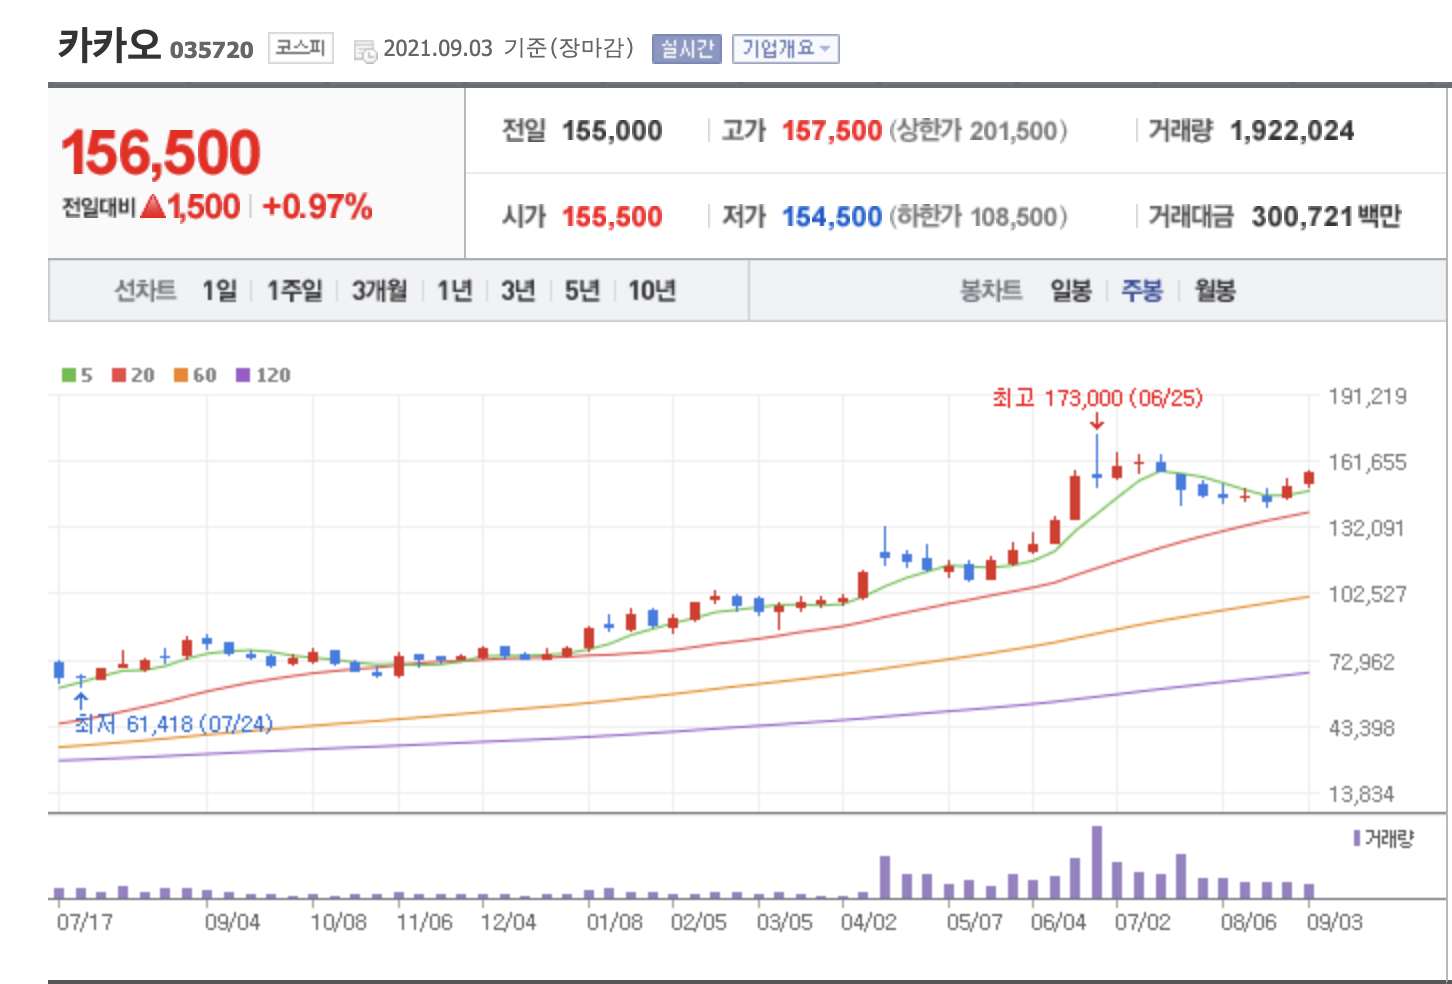Select the 1주일 line chart tab
Screen dimensions: 1452x984
pyautogui.click(x=294, y=291)
